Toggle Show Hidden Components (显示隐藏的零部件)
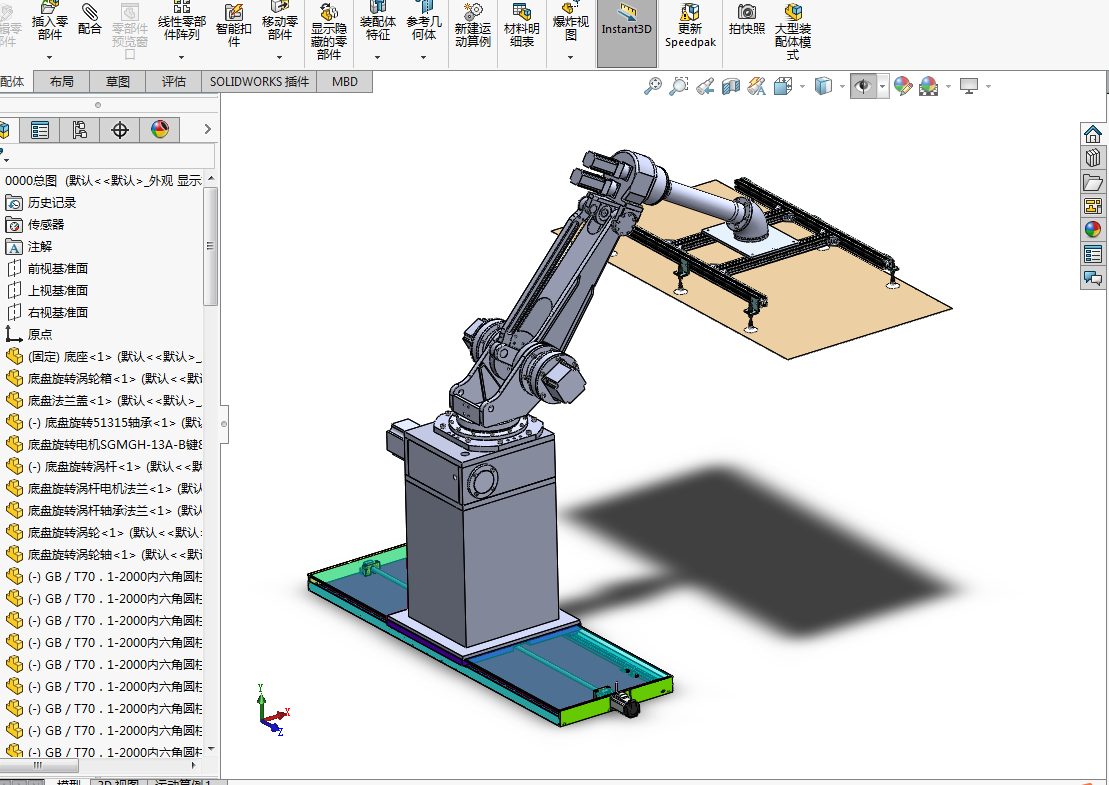1109x785 pixels. (x=329, y=30)
